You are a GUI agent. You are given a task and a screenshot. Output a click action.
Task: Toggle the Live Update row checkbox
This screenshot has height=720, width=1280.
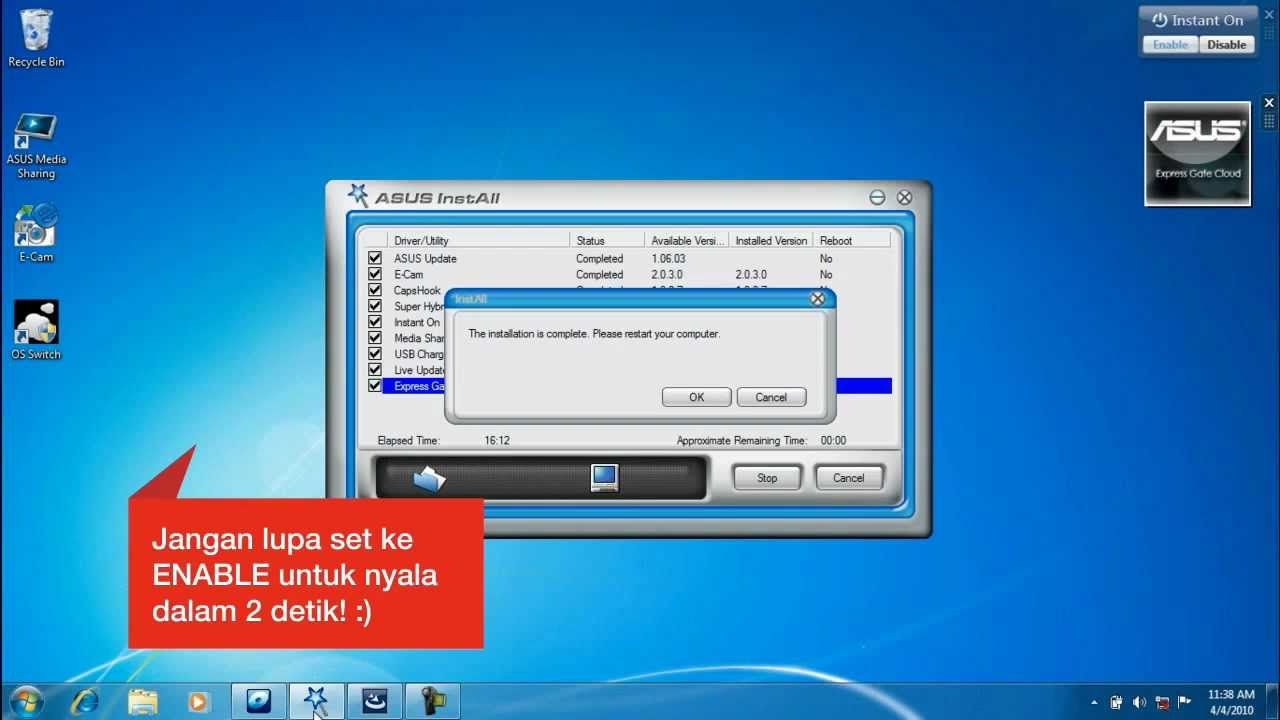(375, 370)
